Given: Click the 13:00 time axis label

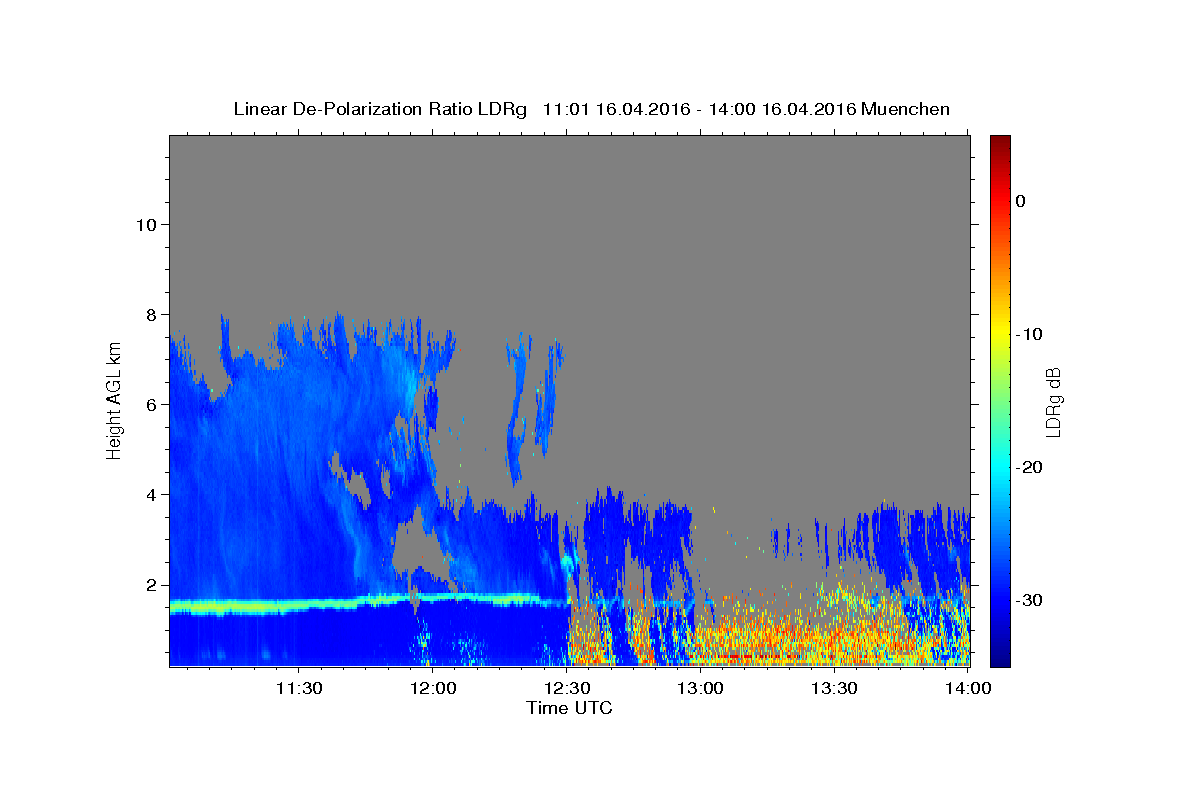Looking at the screenshot, I should (x=701, y=688).
